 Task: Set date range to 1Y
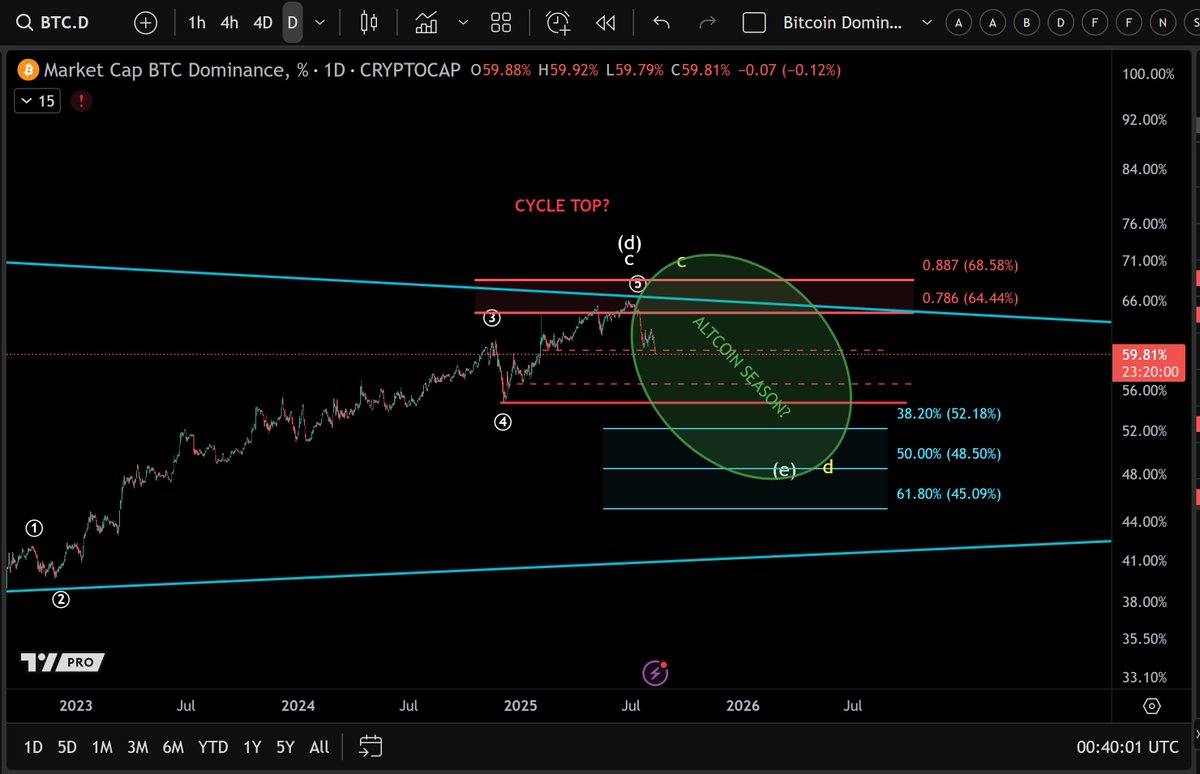(251, 747)
